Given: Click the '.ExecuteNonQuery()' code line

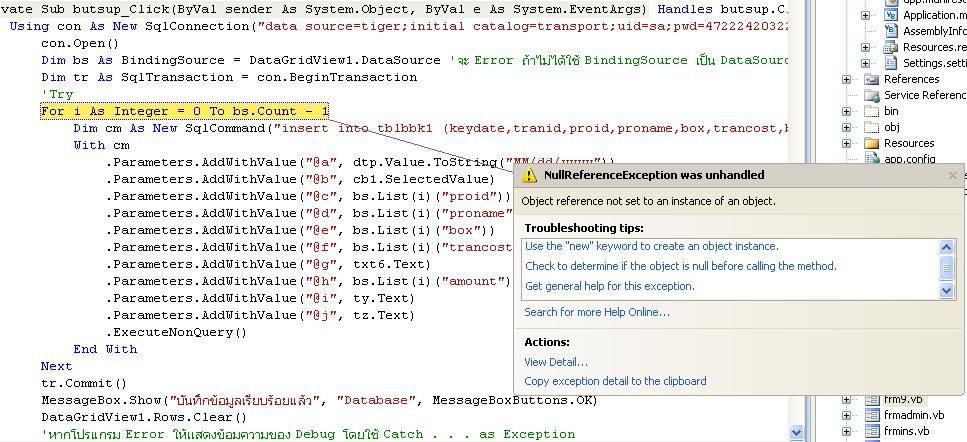Looking at the screenshot, I should [x=176, y=332].
